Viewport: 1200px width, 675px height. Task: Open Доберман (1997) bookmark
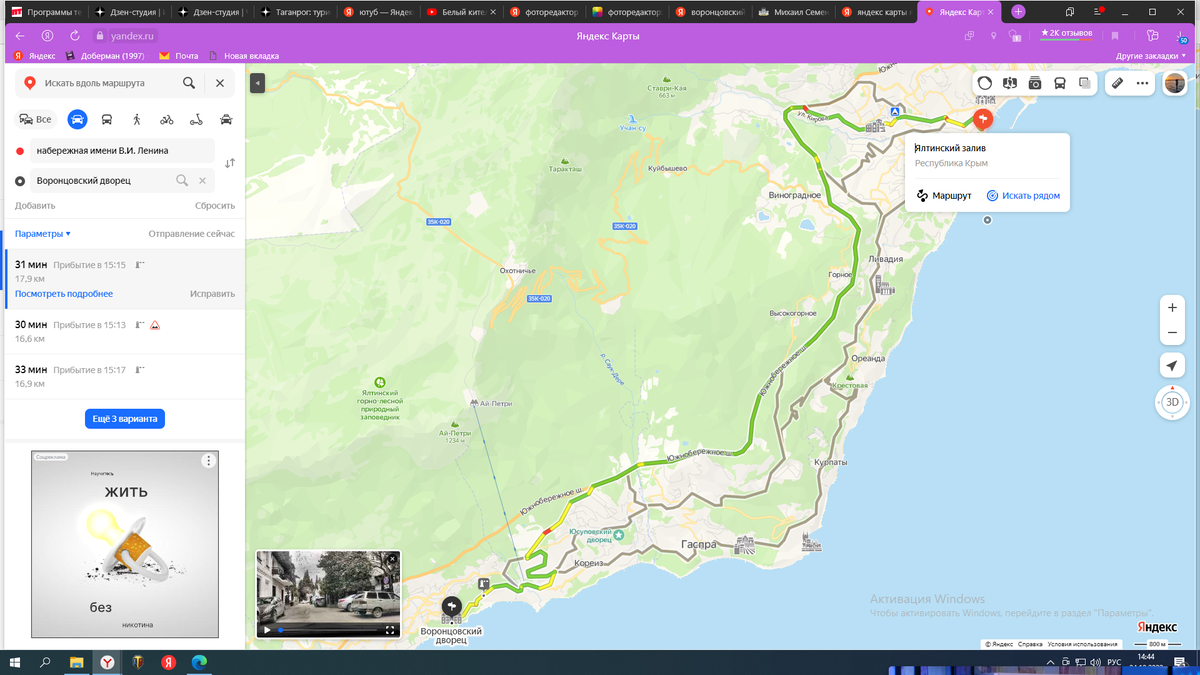pos(105,56)
